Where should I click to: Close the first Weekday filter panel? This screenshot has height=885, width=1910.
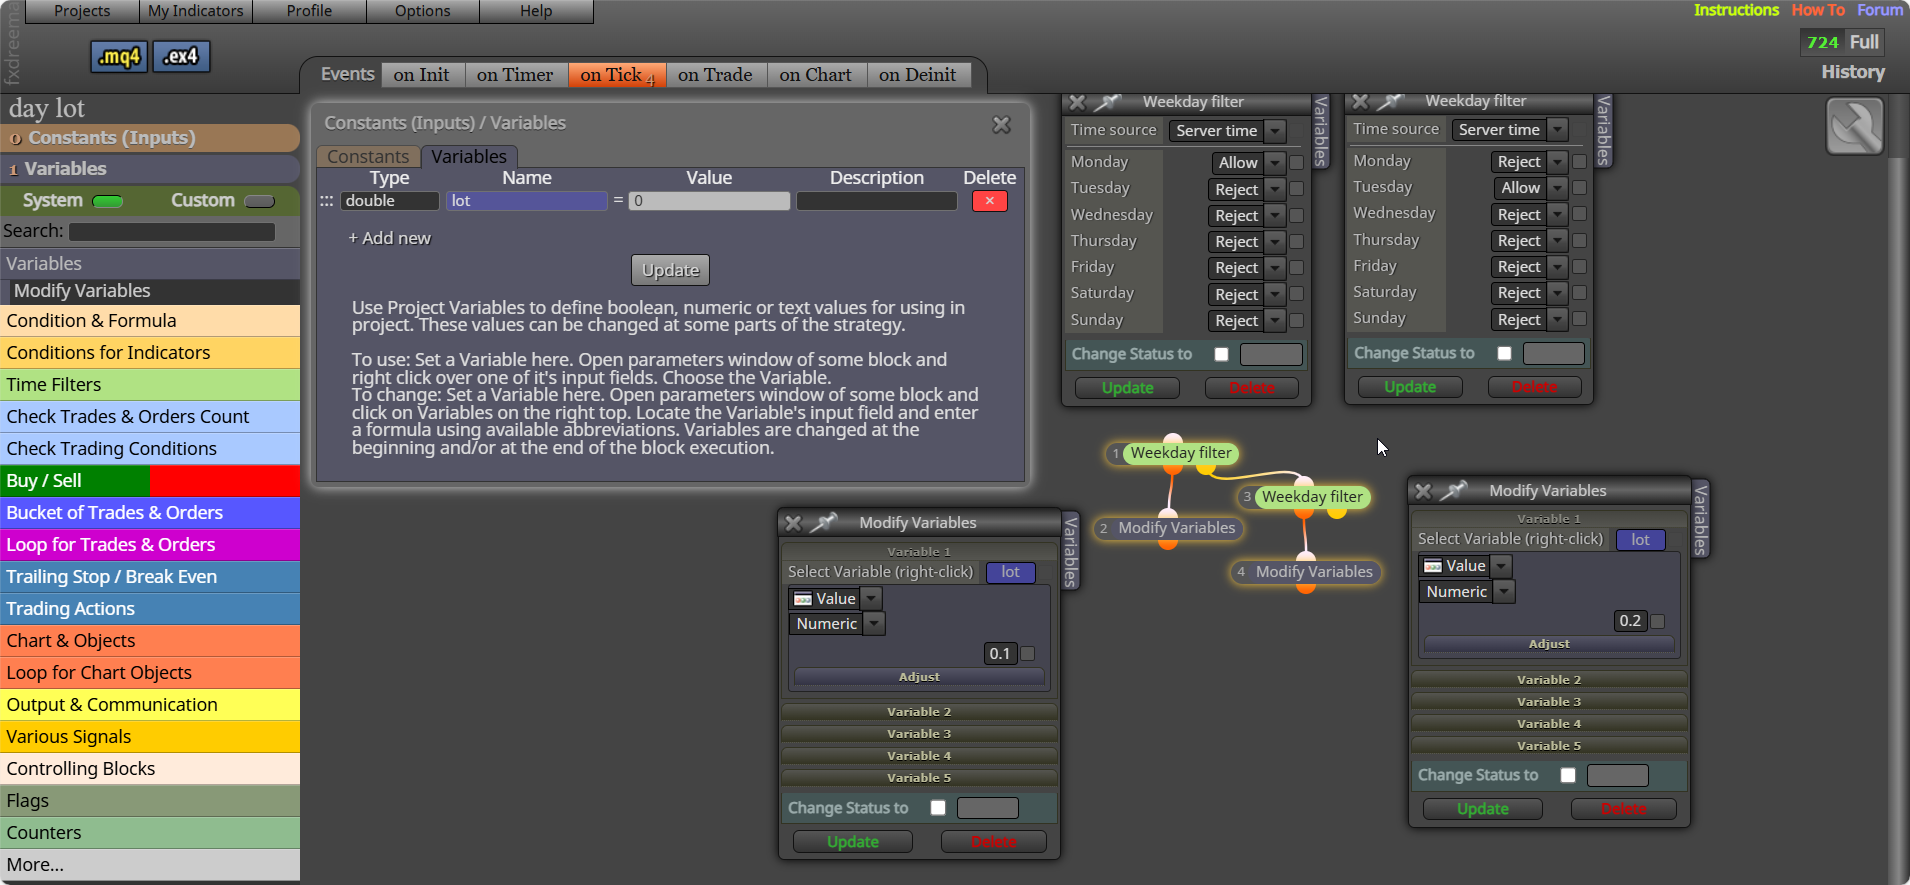pos(1077,102)
